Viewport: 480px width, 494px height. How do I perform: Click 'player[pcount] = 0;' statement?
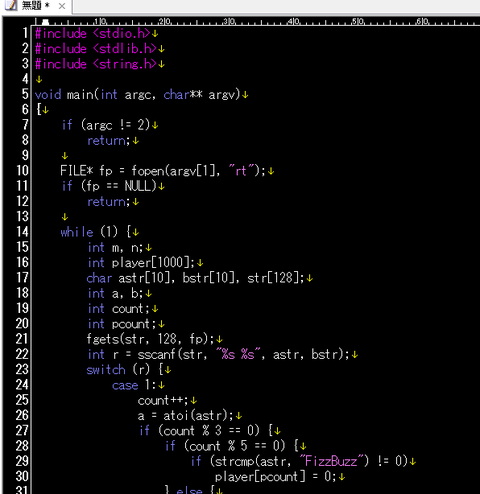276,477
